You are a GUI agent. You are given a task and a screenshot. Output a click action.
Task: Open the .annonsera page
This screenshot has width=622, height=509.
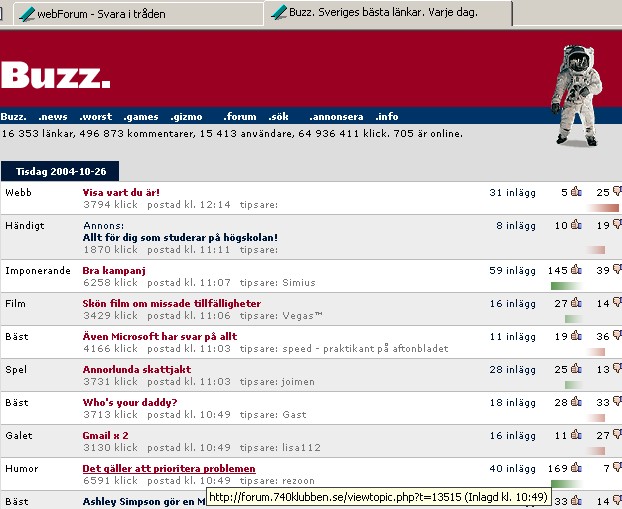click(x=336, y=117)
